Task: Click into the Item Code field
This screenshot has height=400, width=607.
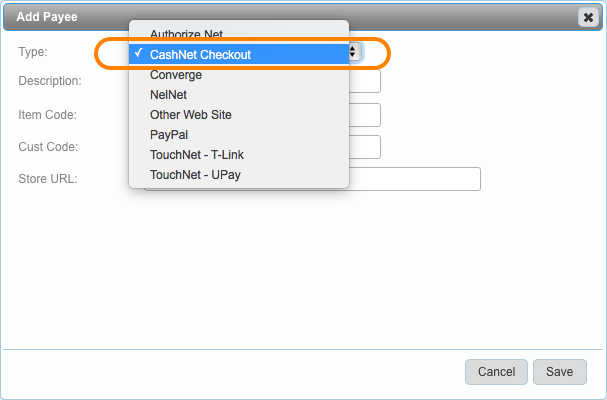Action: [x=365, y=115]
